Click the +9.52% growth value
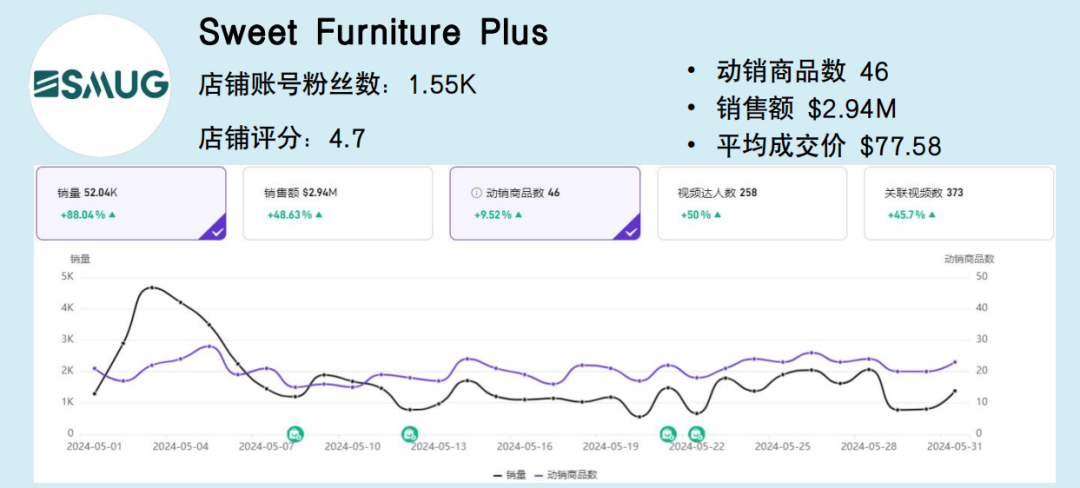1080x488 pixels. (x=498, y=215)
